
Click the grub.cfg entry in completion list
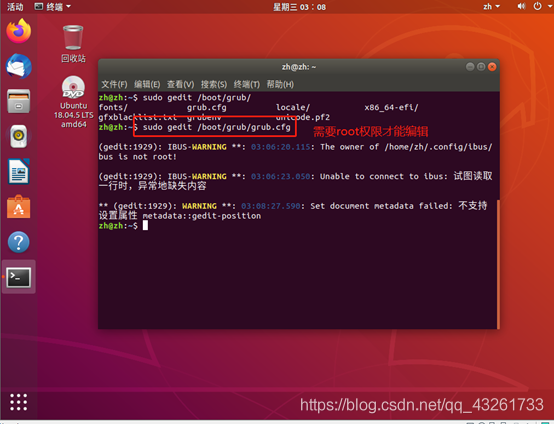(x=207, y=107)
